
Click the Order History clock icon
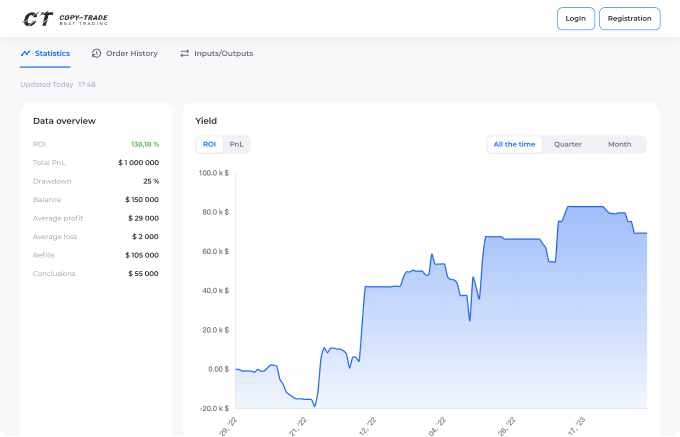[x=96, y=53]
